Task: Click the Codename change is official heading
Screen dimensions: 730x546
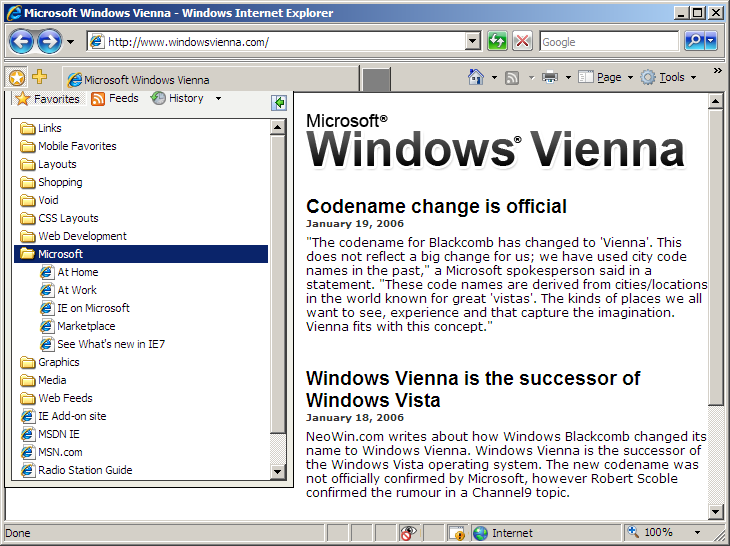Action: click(x=436, y=206)
